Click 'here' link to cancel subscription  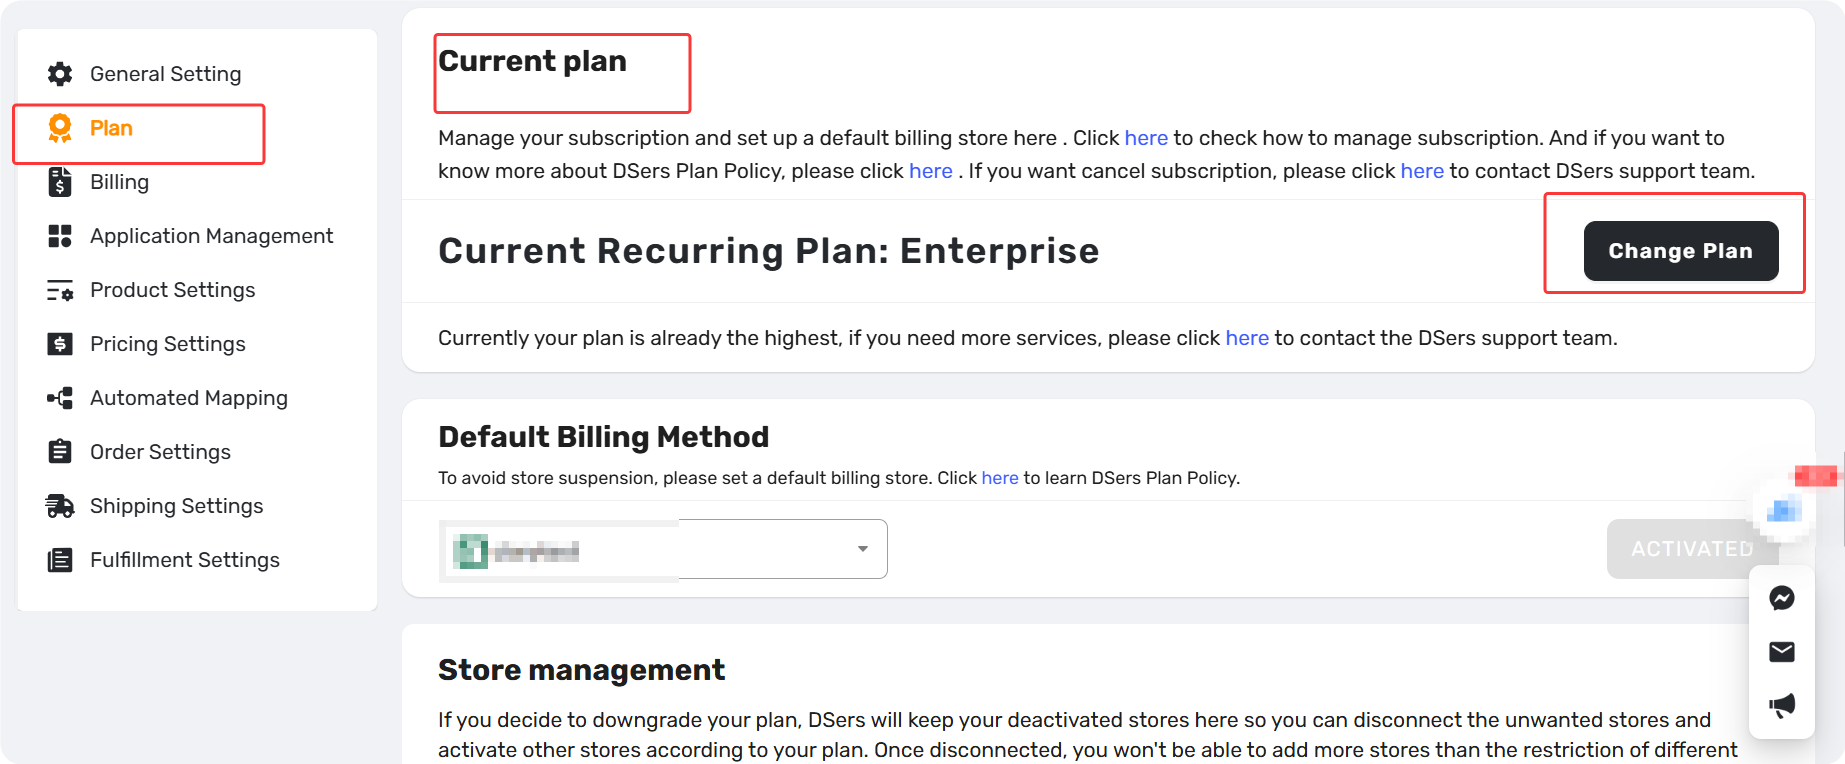coord(1422,171)
